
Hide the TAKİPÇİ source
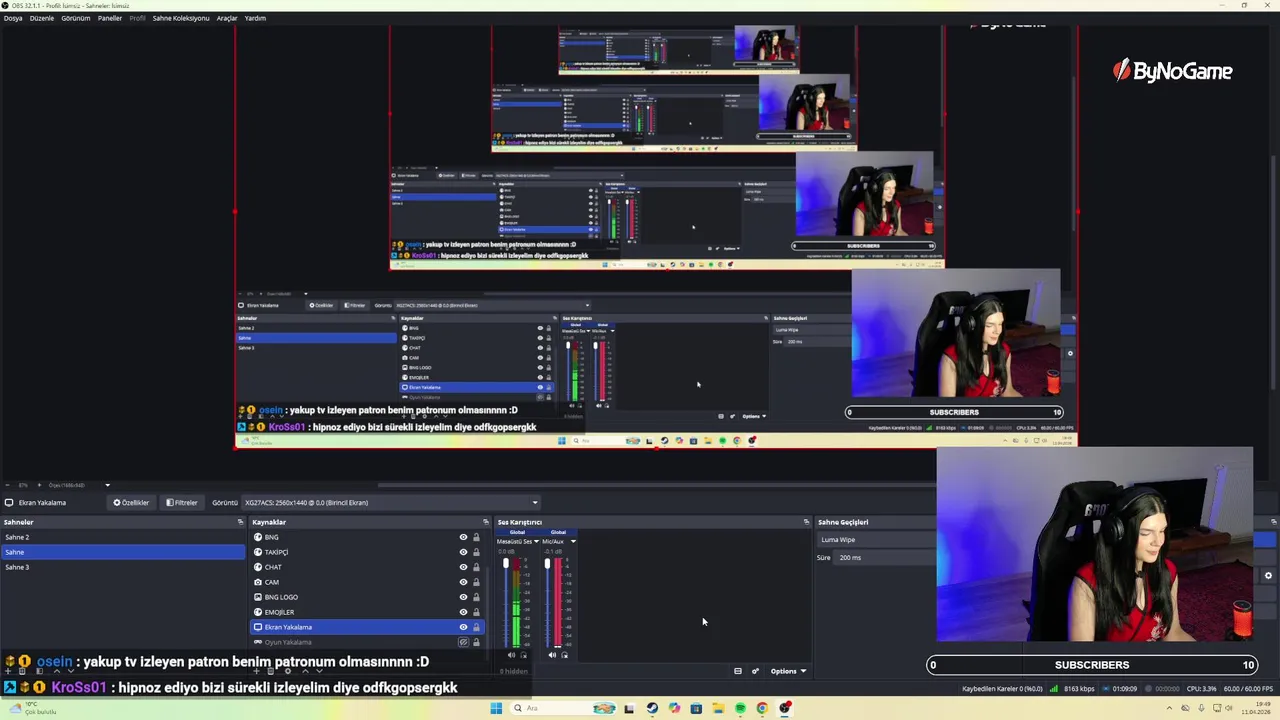463,552
